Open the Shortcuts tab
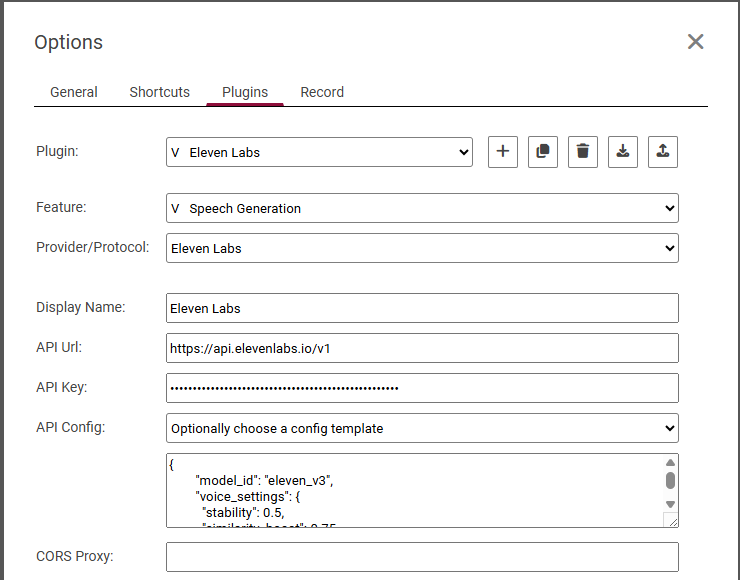 160,92
